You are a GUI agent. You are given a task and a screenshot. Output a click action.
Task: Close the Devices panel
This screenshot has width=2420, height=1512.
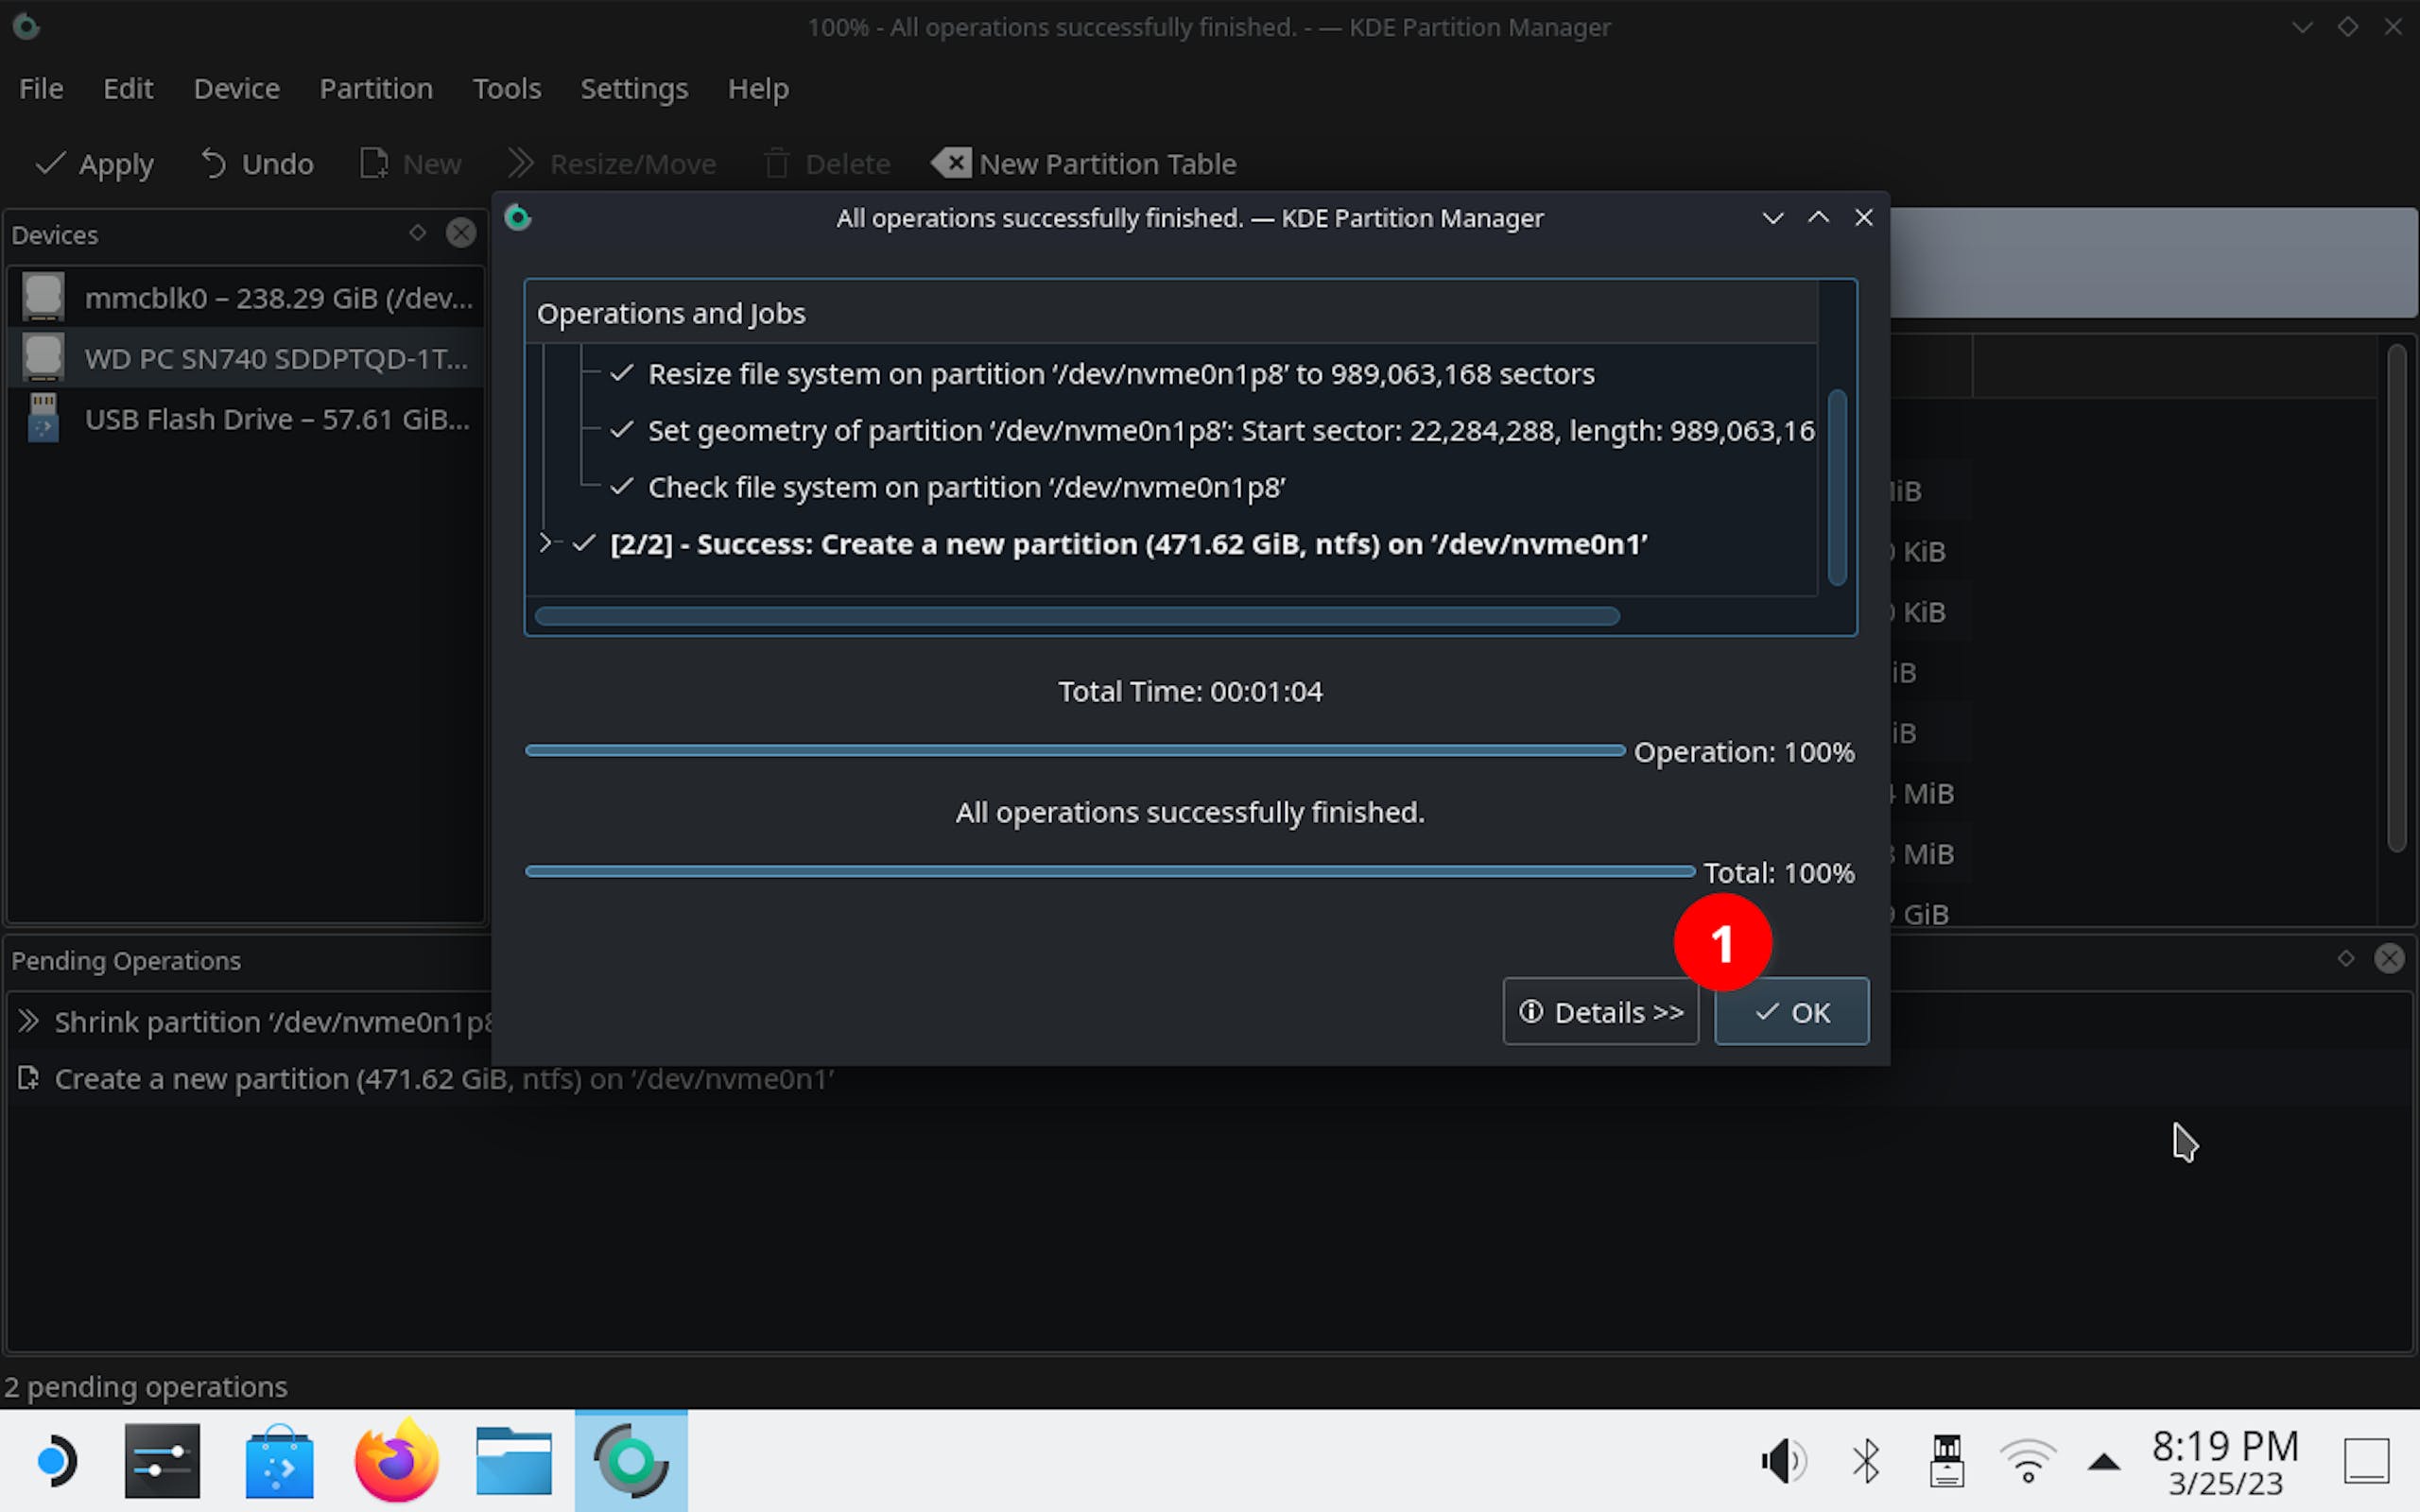click(x=461, y=233)
